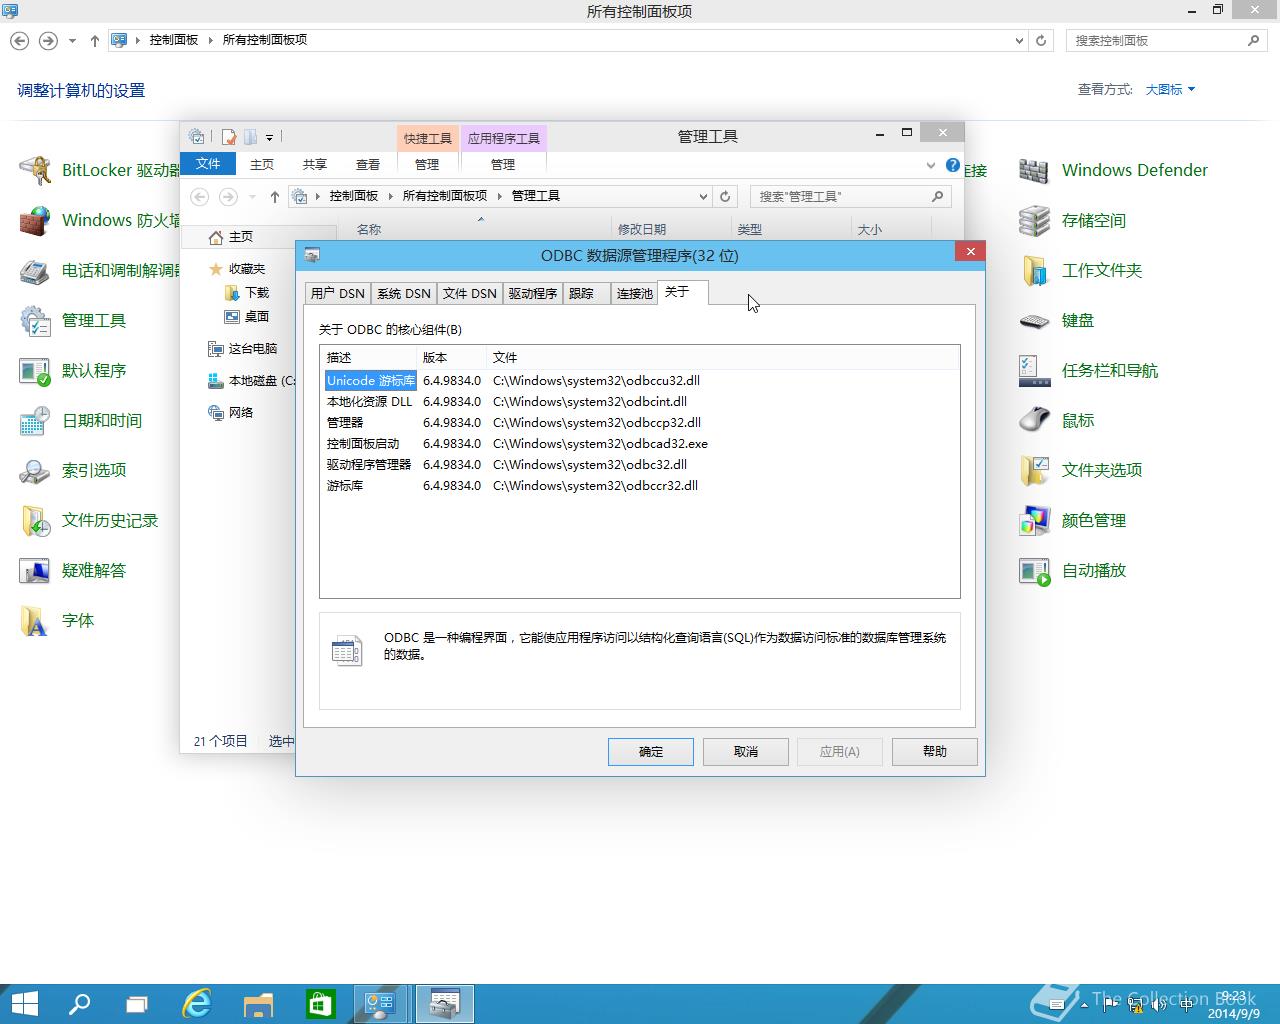The height and width of the screenshot is (1024, 1280).
Task: Select 本地化资源 DLL row
Action: tap(639, 401)
